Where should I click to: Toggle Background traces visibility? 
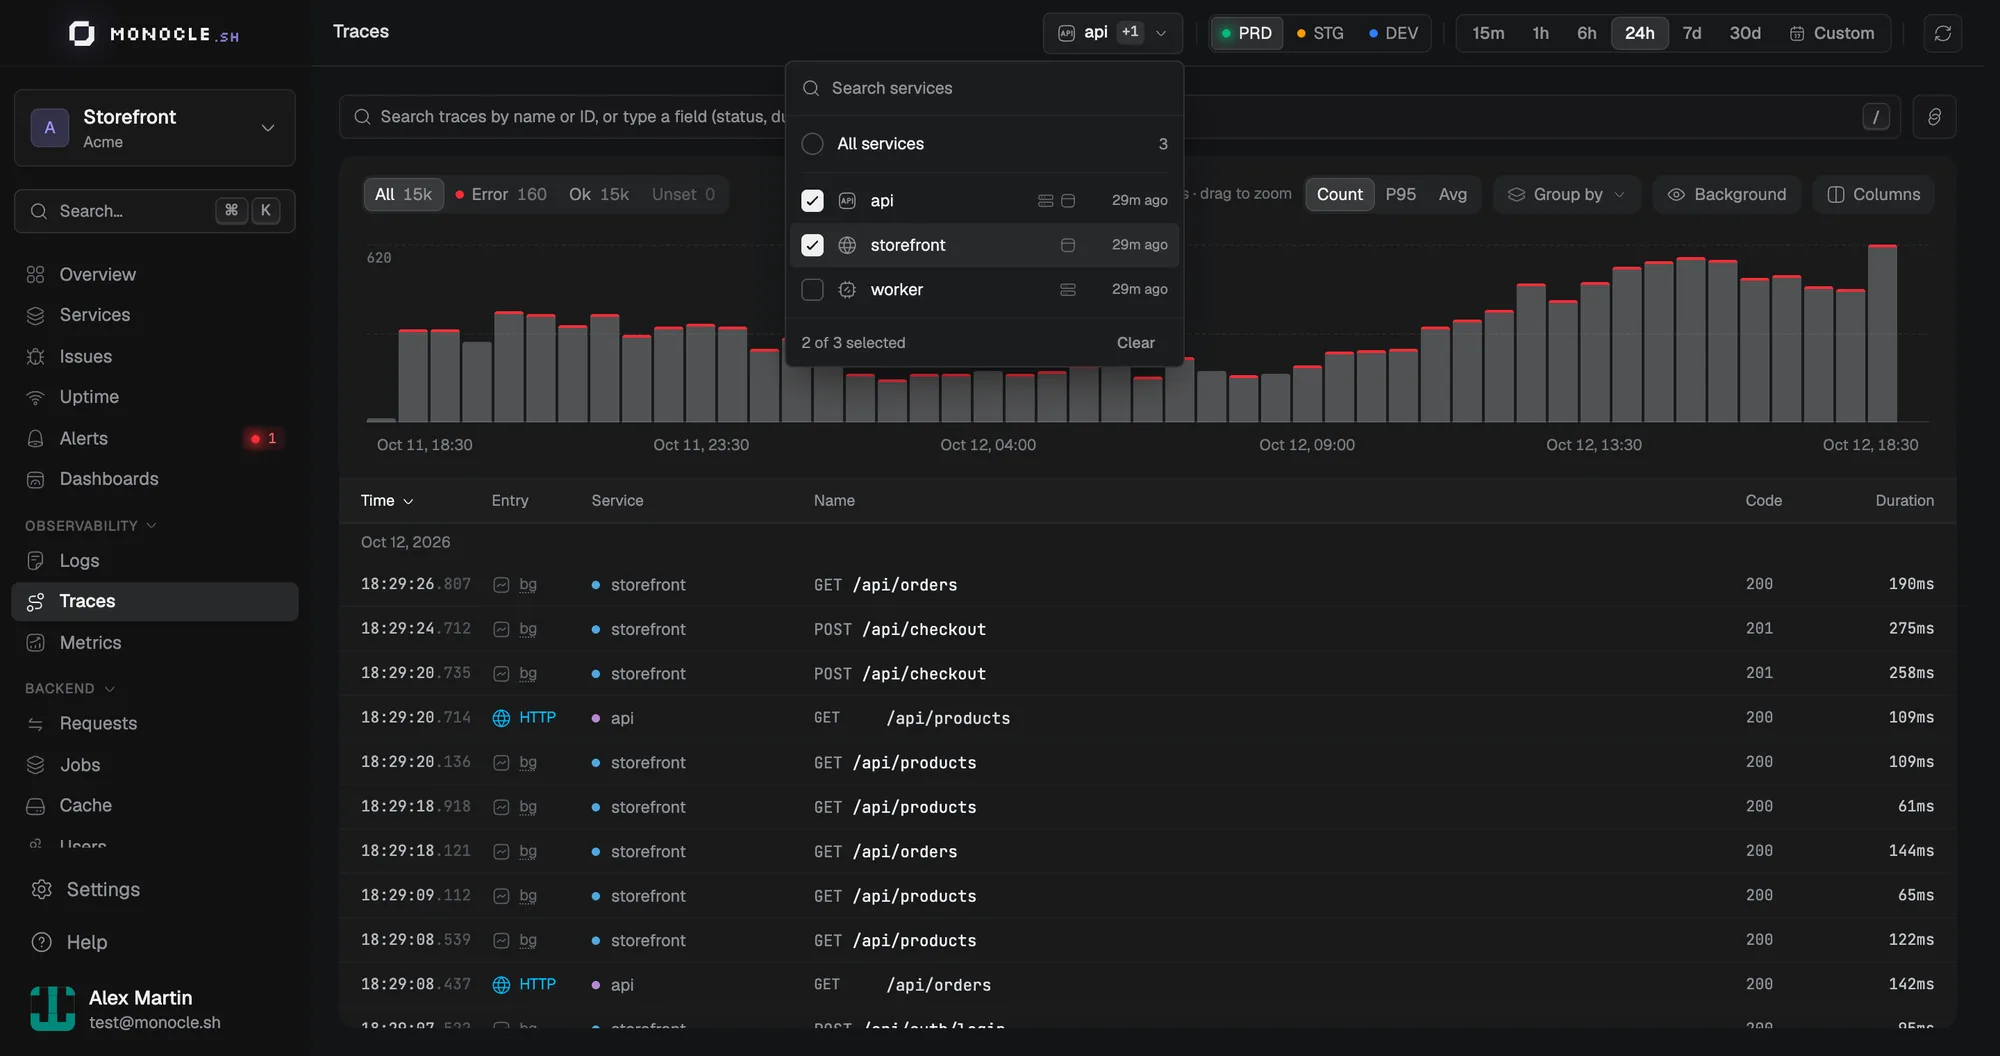coord(1726,194)
